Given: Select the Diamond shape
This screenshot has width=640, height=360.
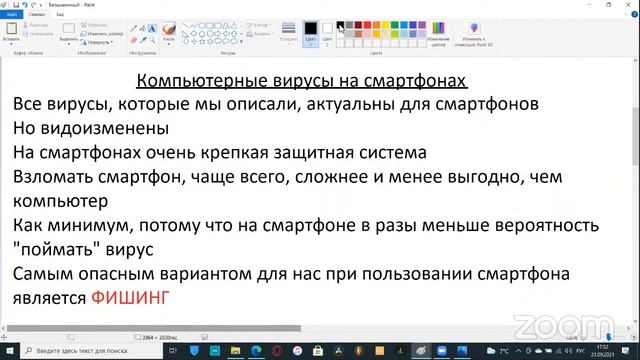Looking at the screenshot, I should click(194, 33).
